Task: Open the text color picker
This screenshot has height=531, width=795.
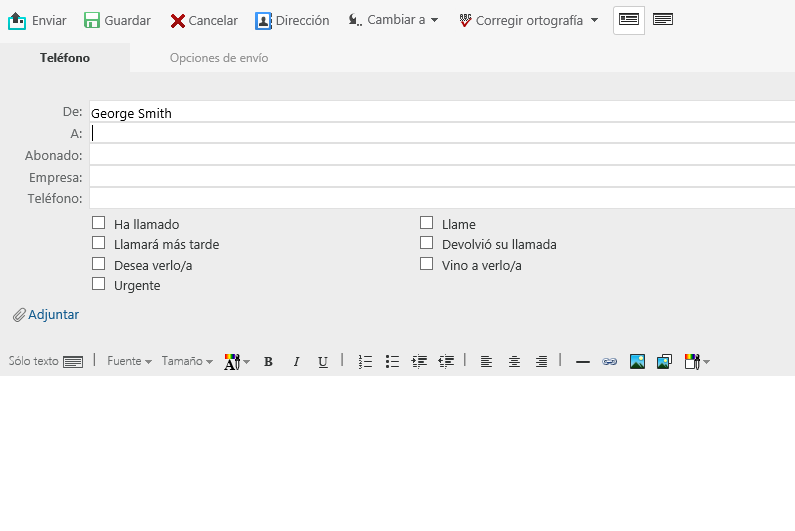Action: [x=237, y=362]
